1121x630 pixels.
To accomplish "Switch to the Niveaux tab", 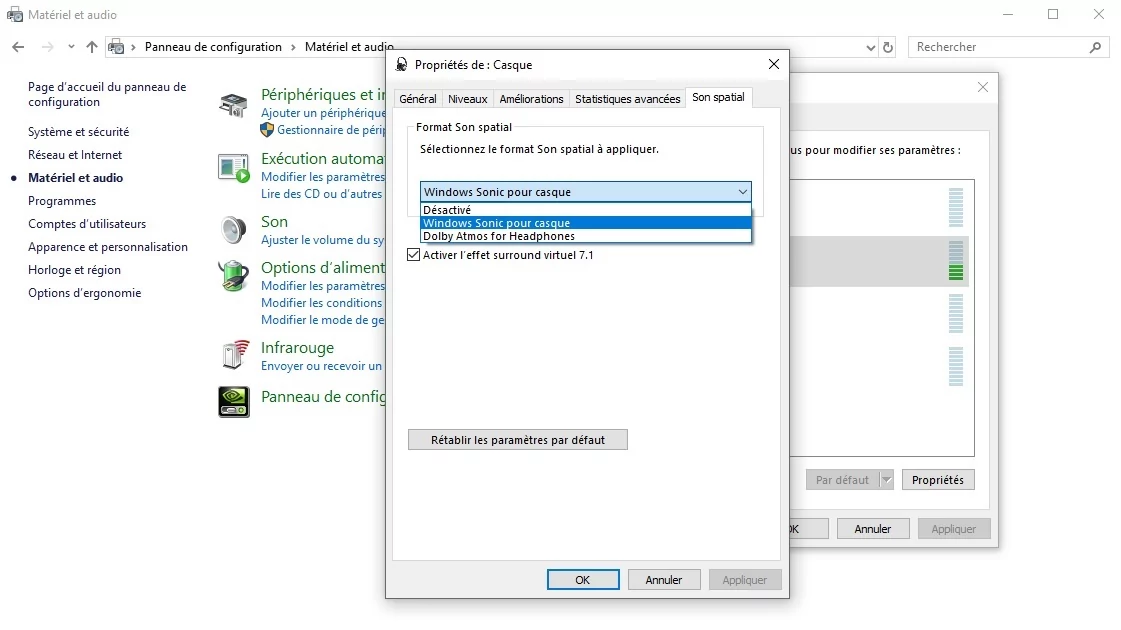I will click(x=468, y=99).
